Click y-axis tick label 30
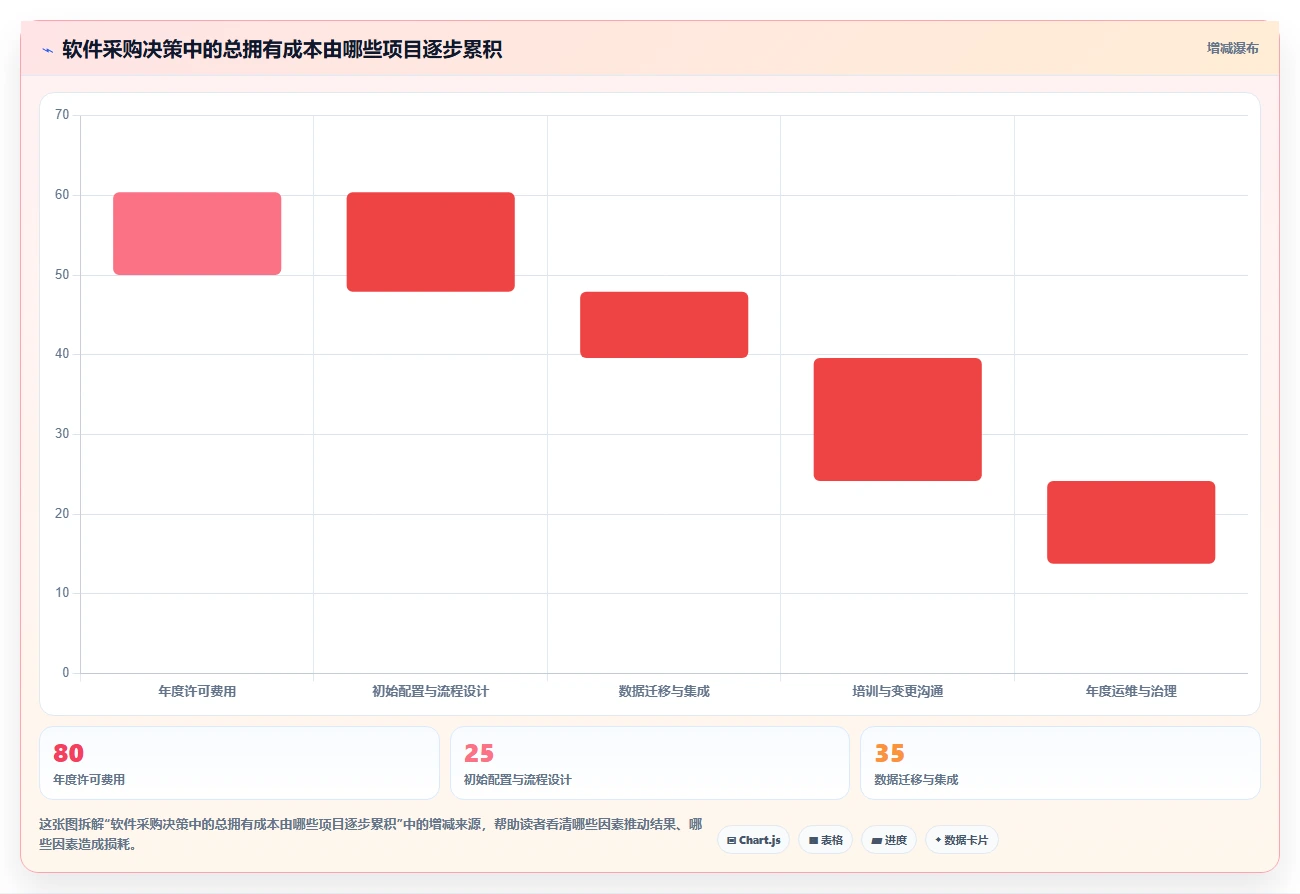Screen dimensions: 1300x894 coord(62,434)
